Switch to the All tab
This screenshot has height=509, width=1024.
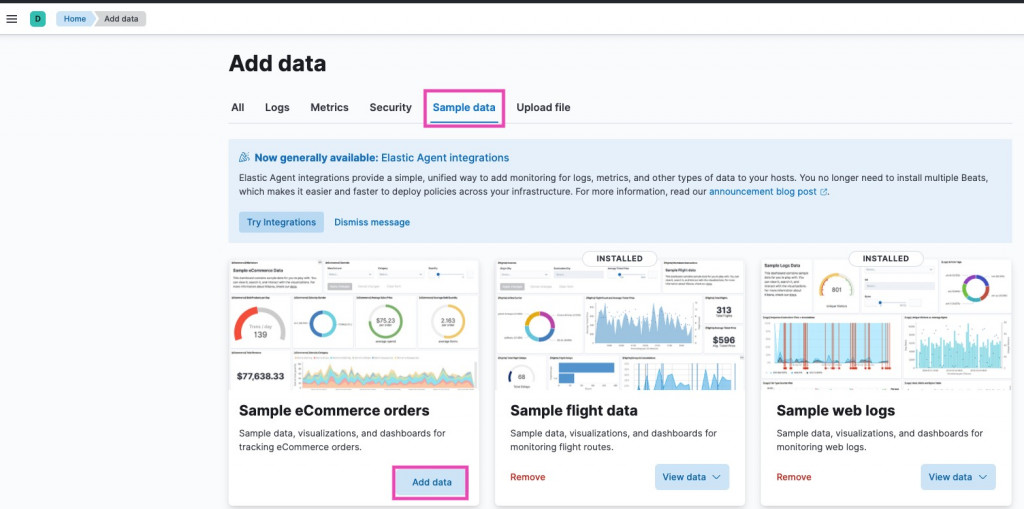point(238,107)
